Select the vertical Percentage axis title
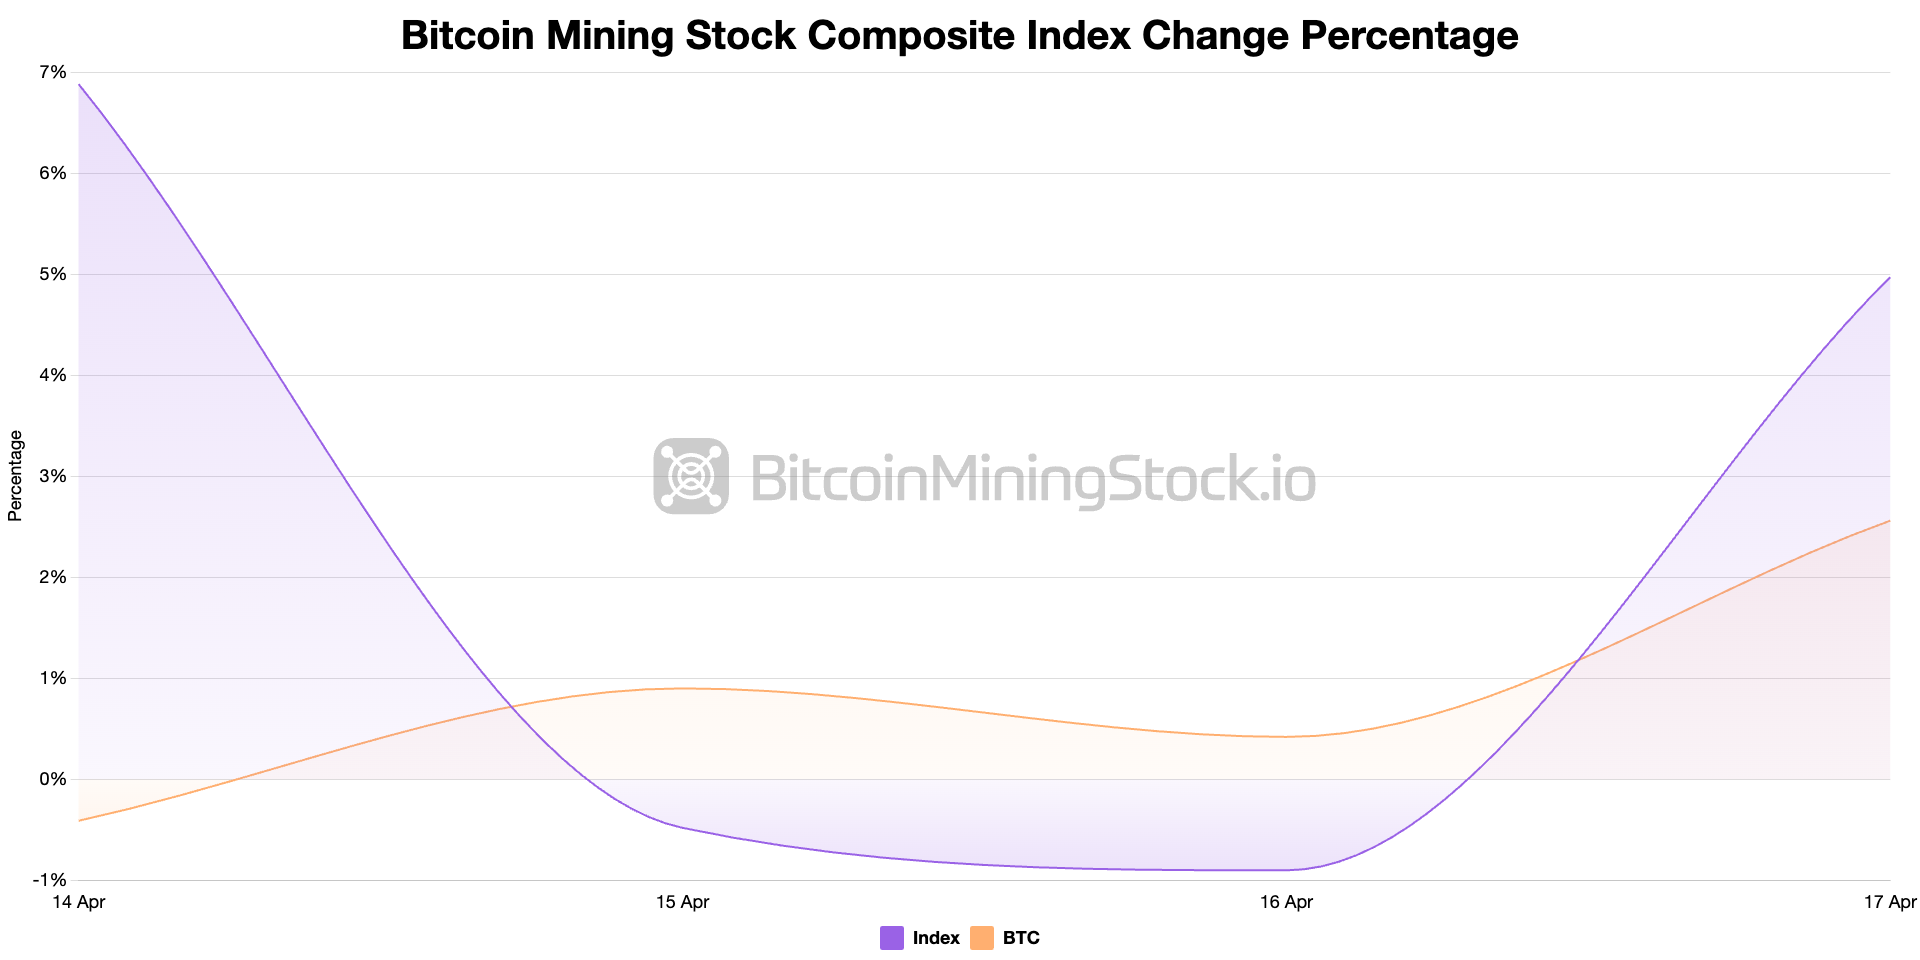Viewport: 1920px width, 960px height. click(x=15, y=476)
